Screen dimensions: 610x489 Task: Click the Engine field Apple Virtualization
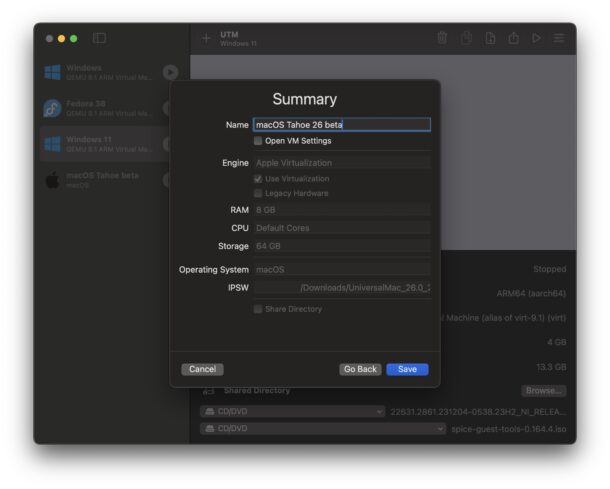342,163
